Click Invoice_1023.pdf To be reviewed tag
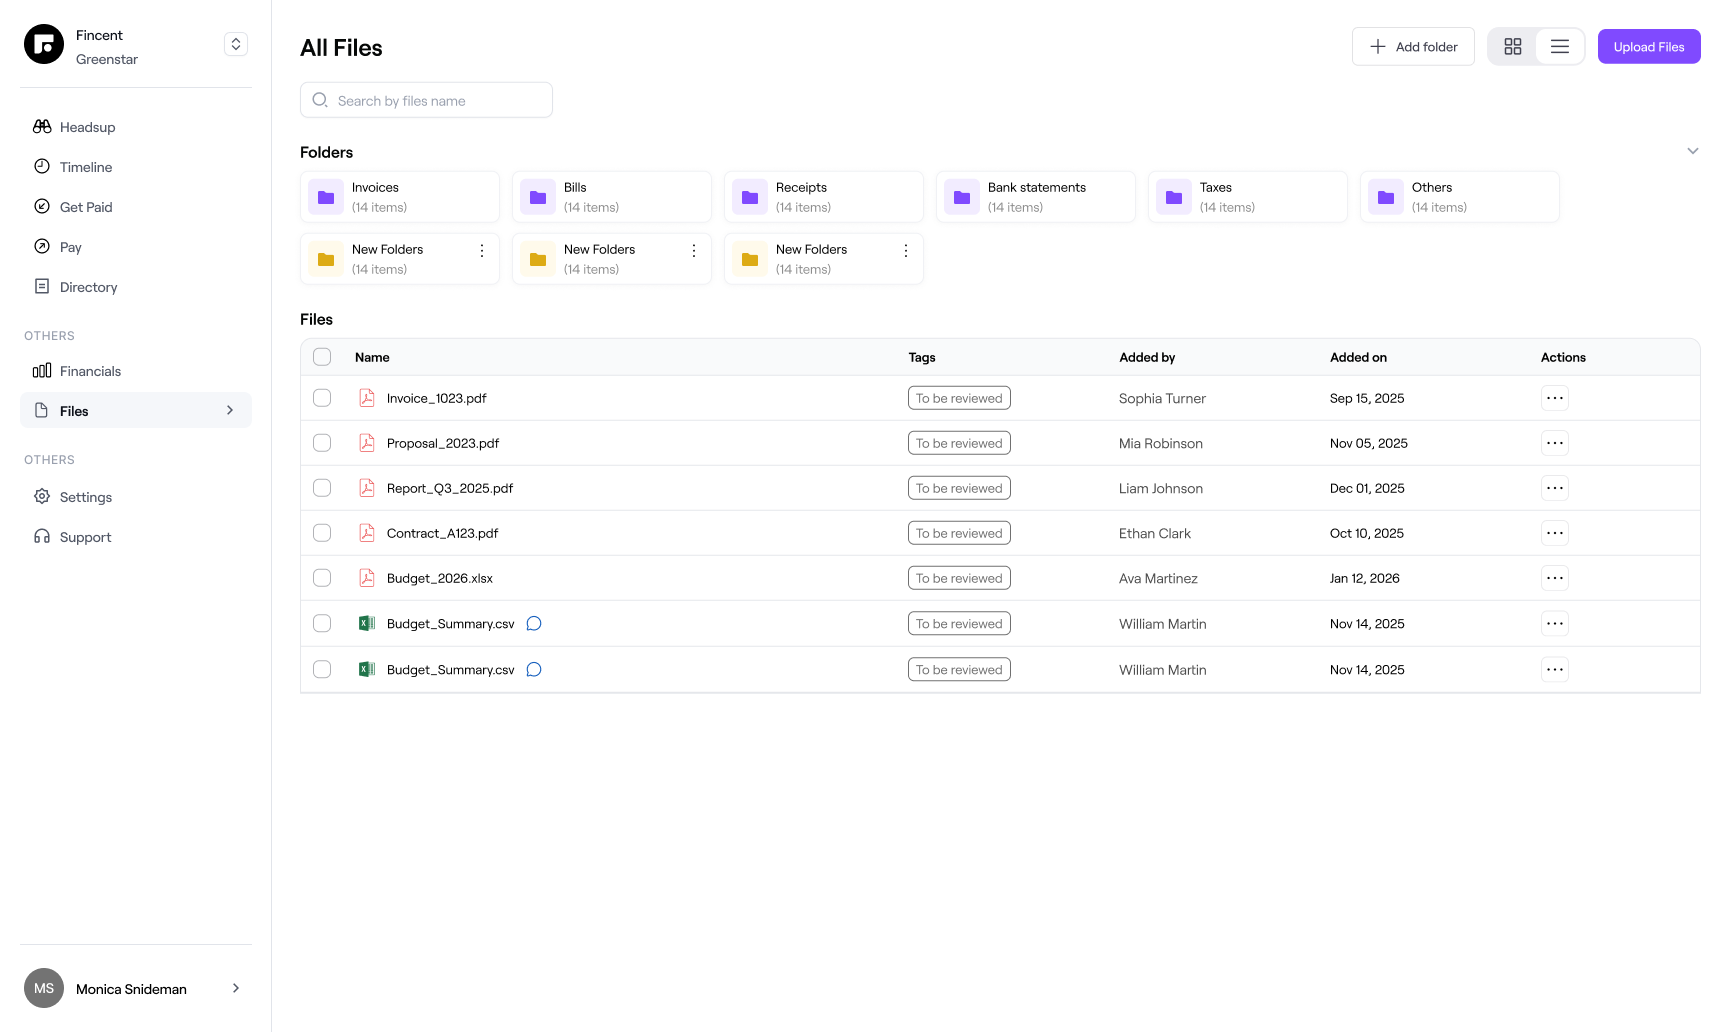This screenshot has width=1728, height=1032. click(x=959, y=398)
